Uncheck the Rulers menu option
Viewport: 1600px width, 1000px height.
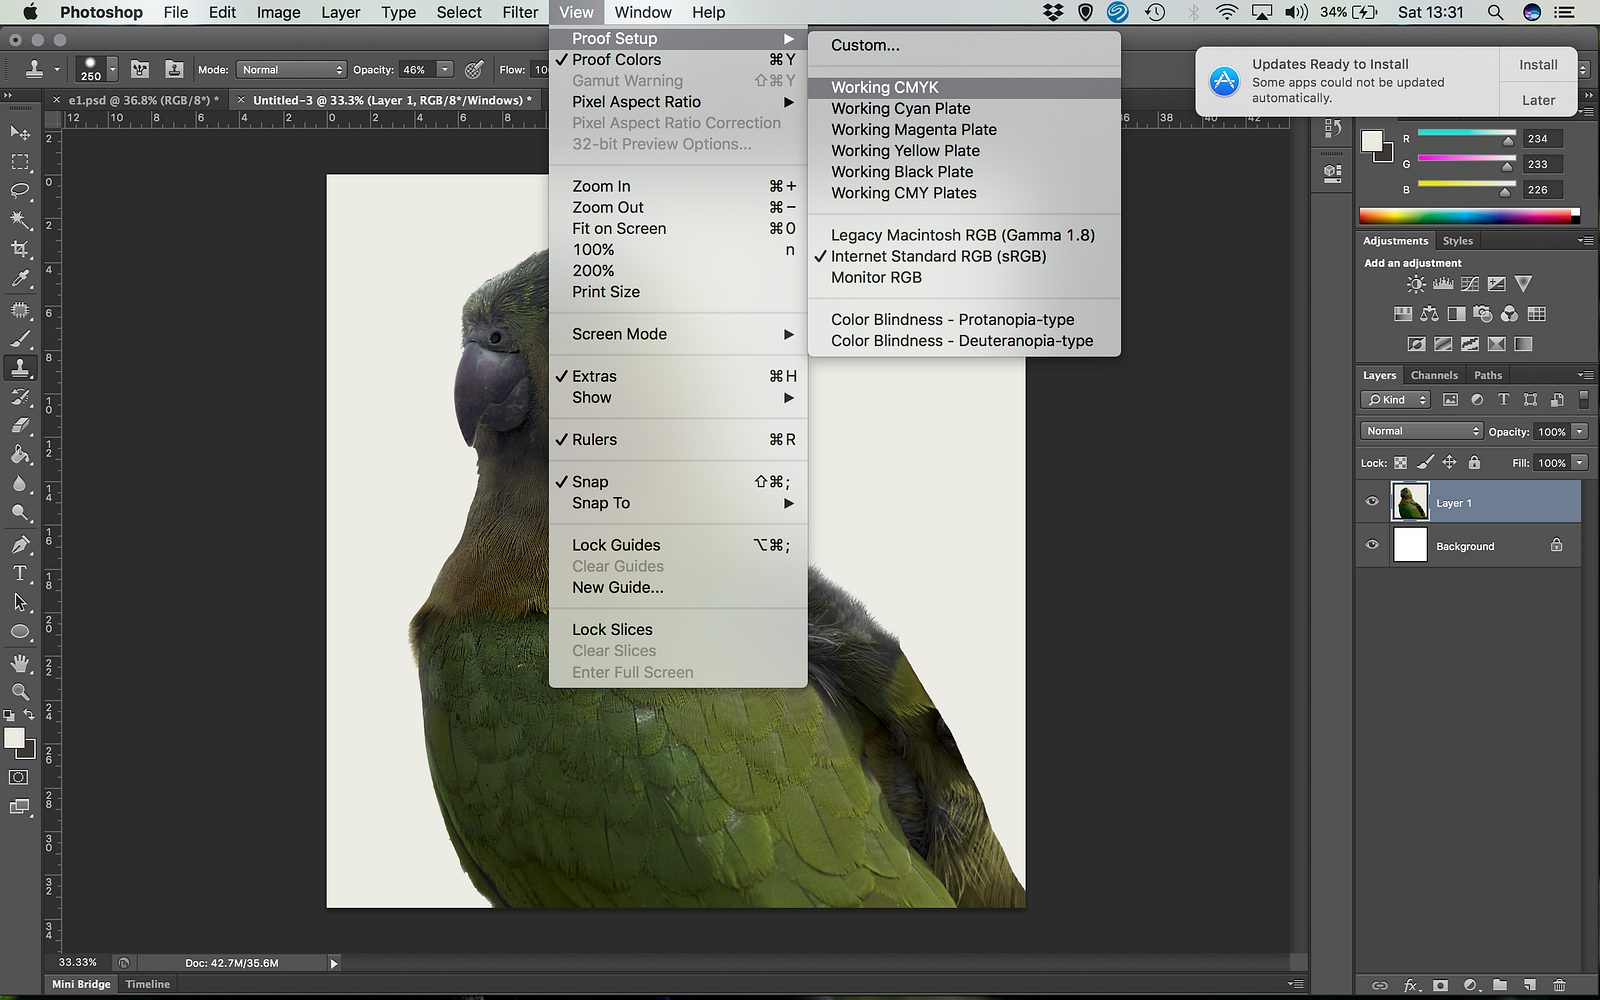[594, 440]
